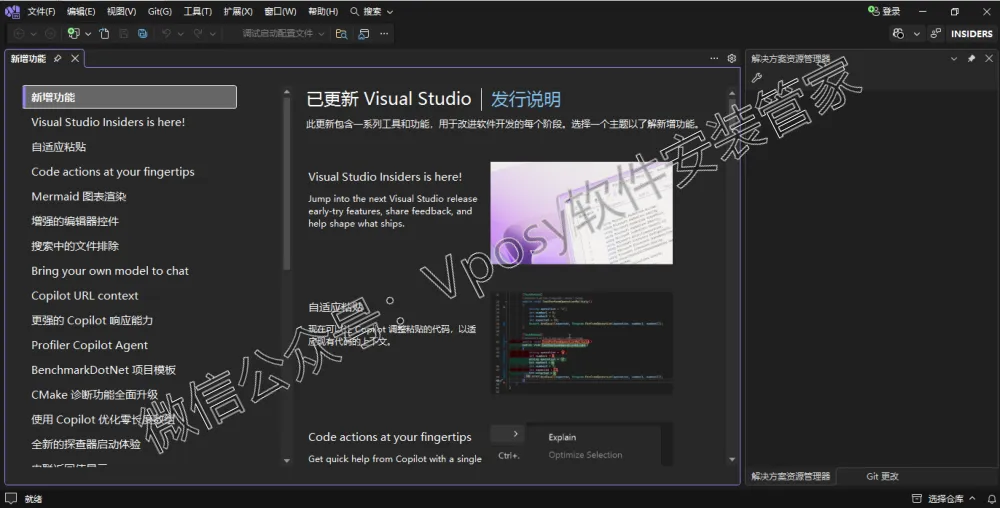1000x508 pixels.
Task: Expand the undo history dropdown arrow
Action: coord(180,34)
